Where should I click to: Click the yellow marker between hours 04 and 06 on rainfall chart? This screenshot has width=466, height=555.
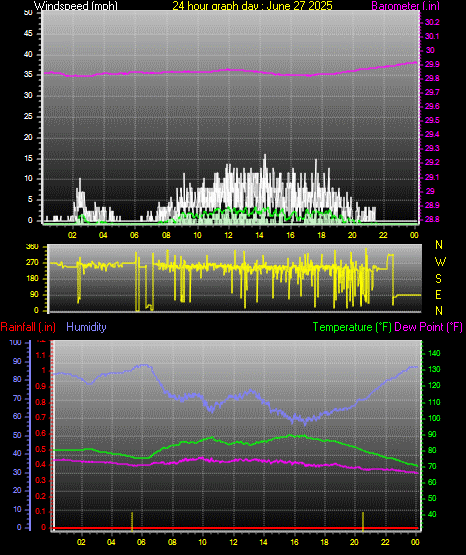click(132, 521)
